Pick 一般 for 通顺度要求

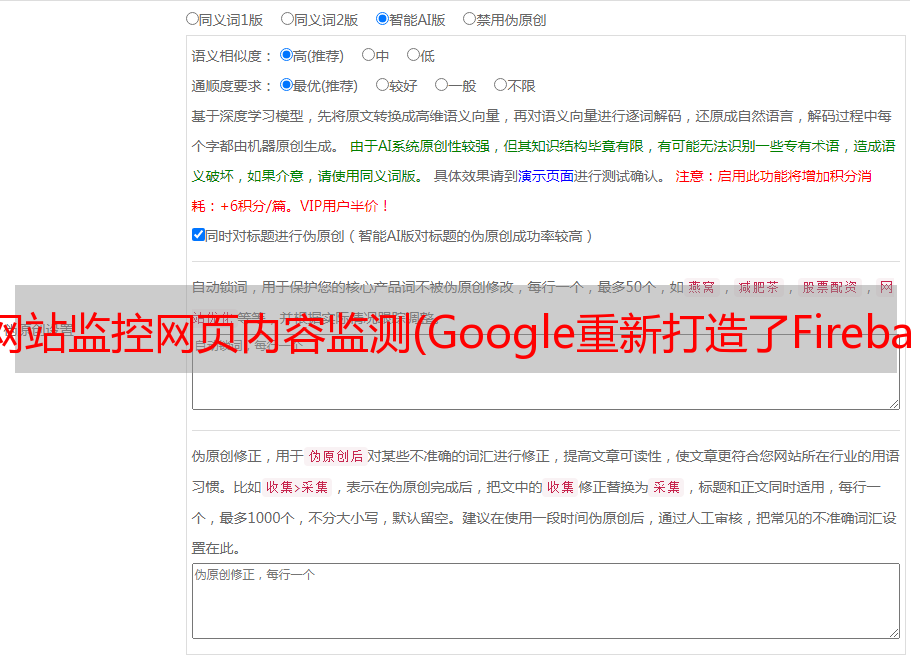point(441,85)
